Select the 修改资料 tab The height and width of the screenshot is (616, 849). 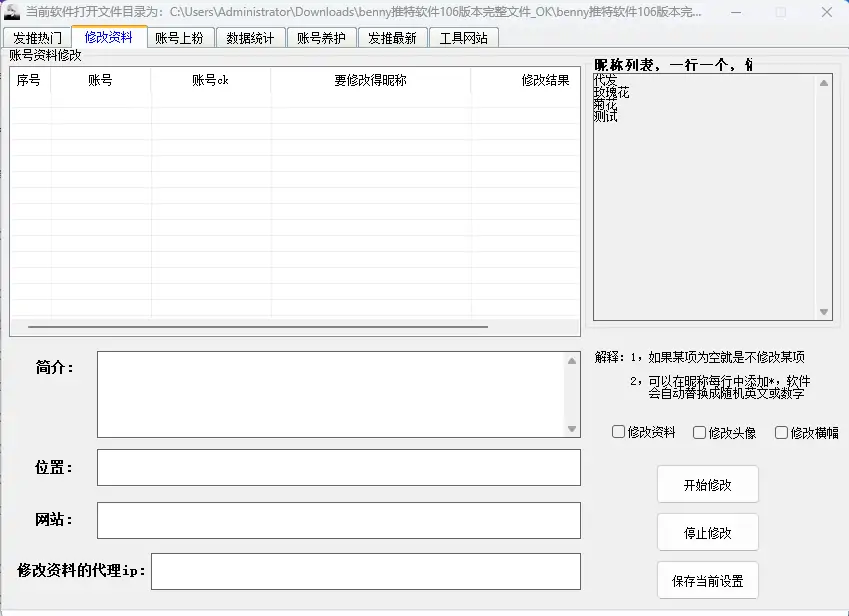pos(109,37)
